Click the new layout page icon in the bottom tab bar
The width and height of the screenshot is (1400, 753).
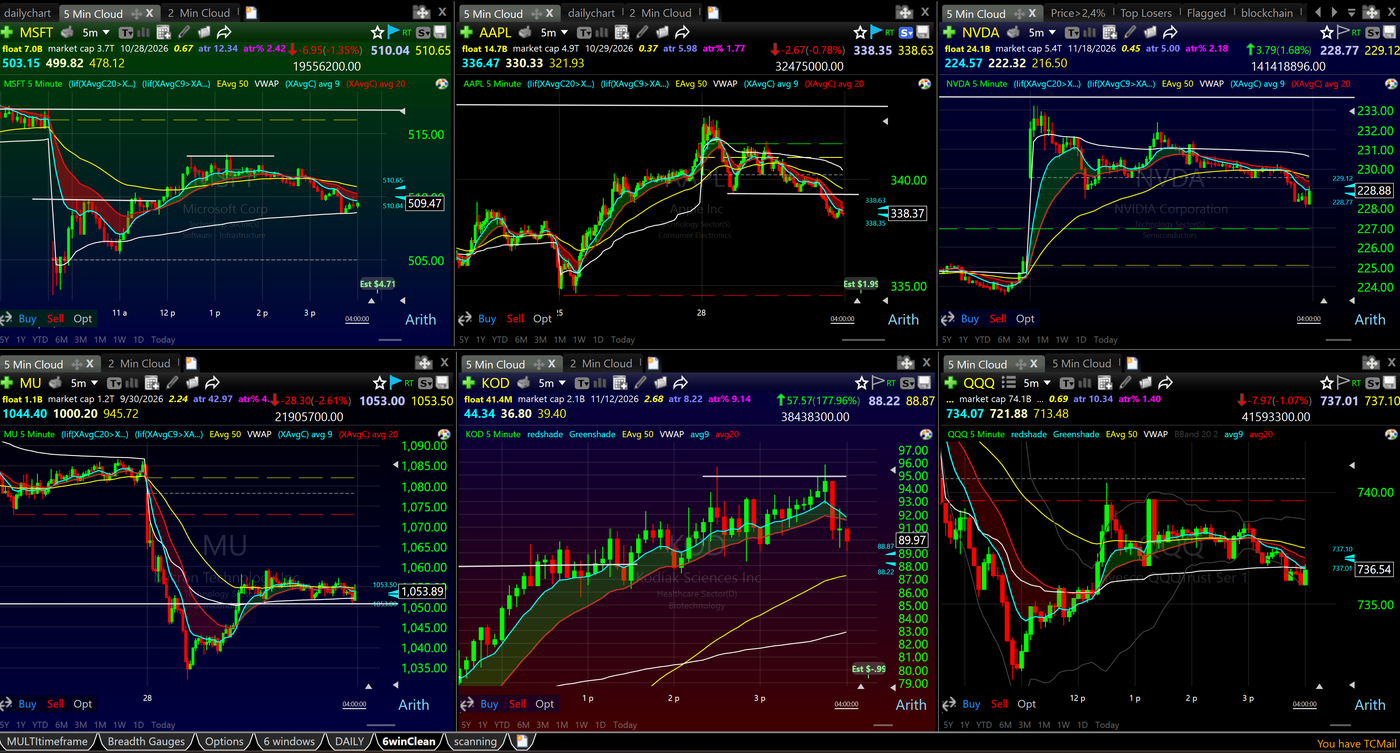pos(520,742)
